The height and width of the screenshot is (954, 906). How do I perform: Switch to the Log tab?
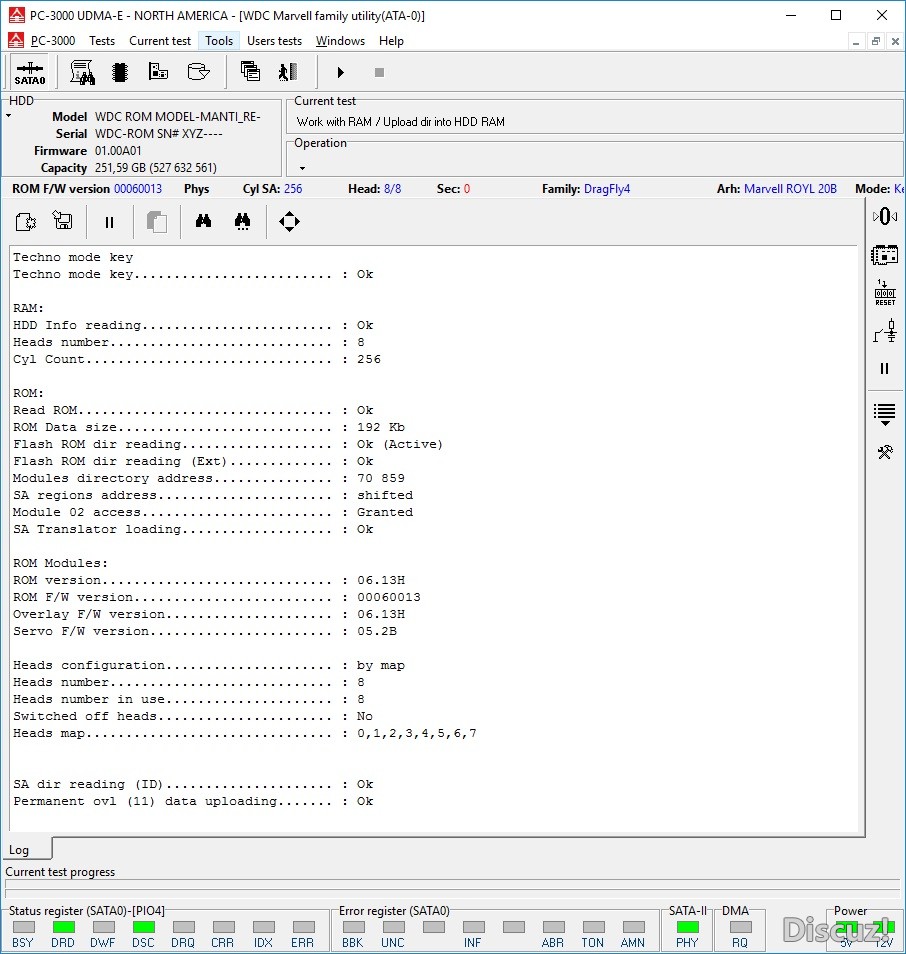(19, 850)
